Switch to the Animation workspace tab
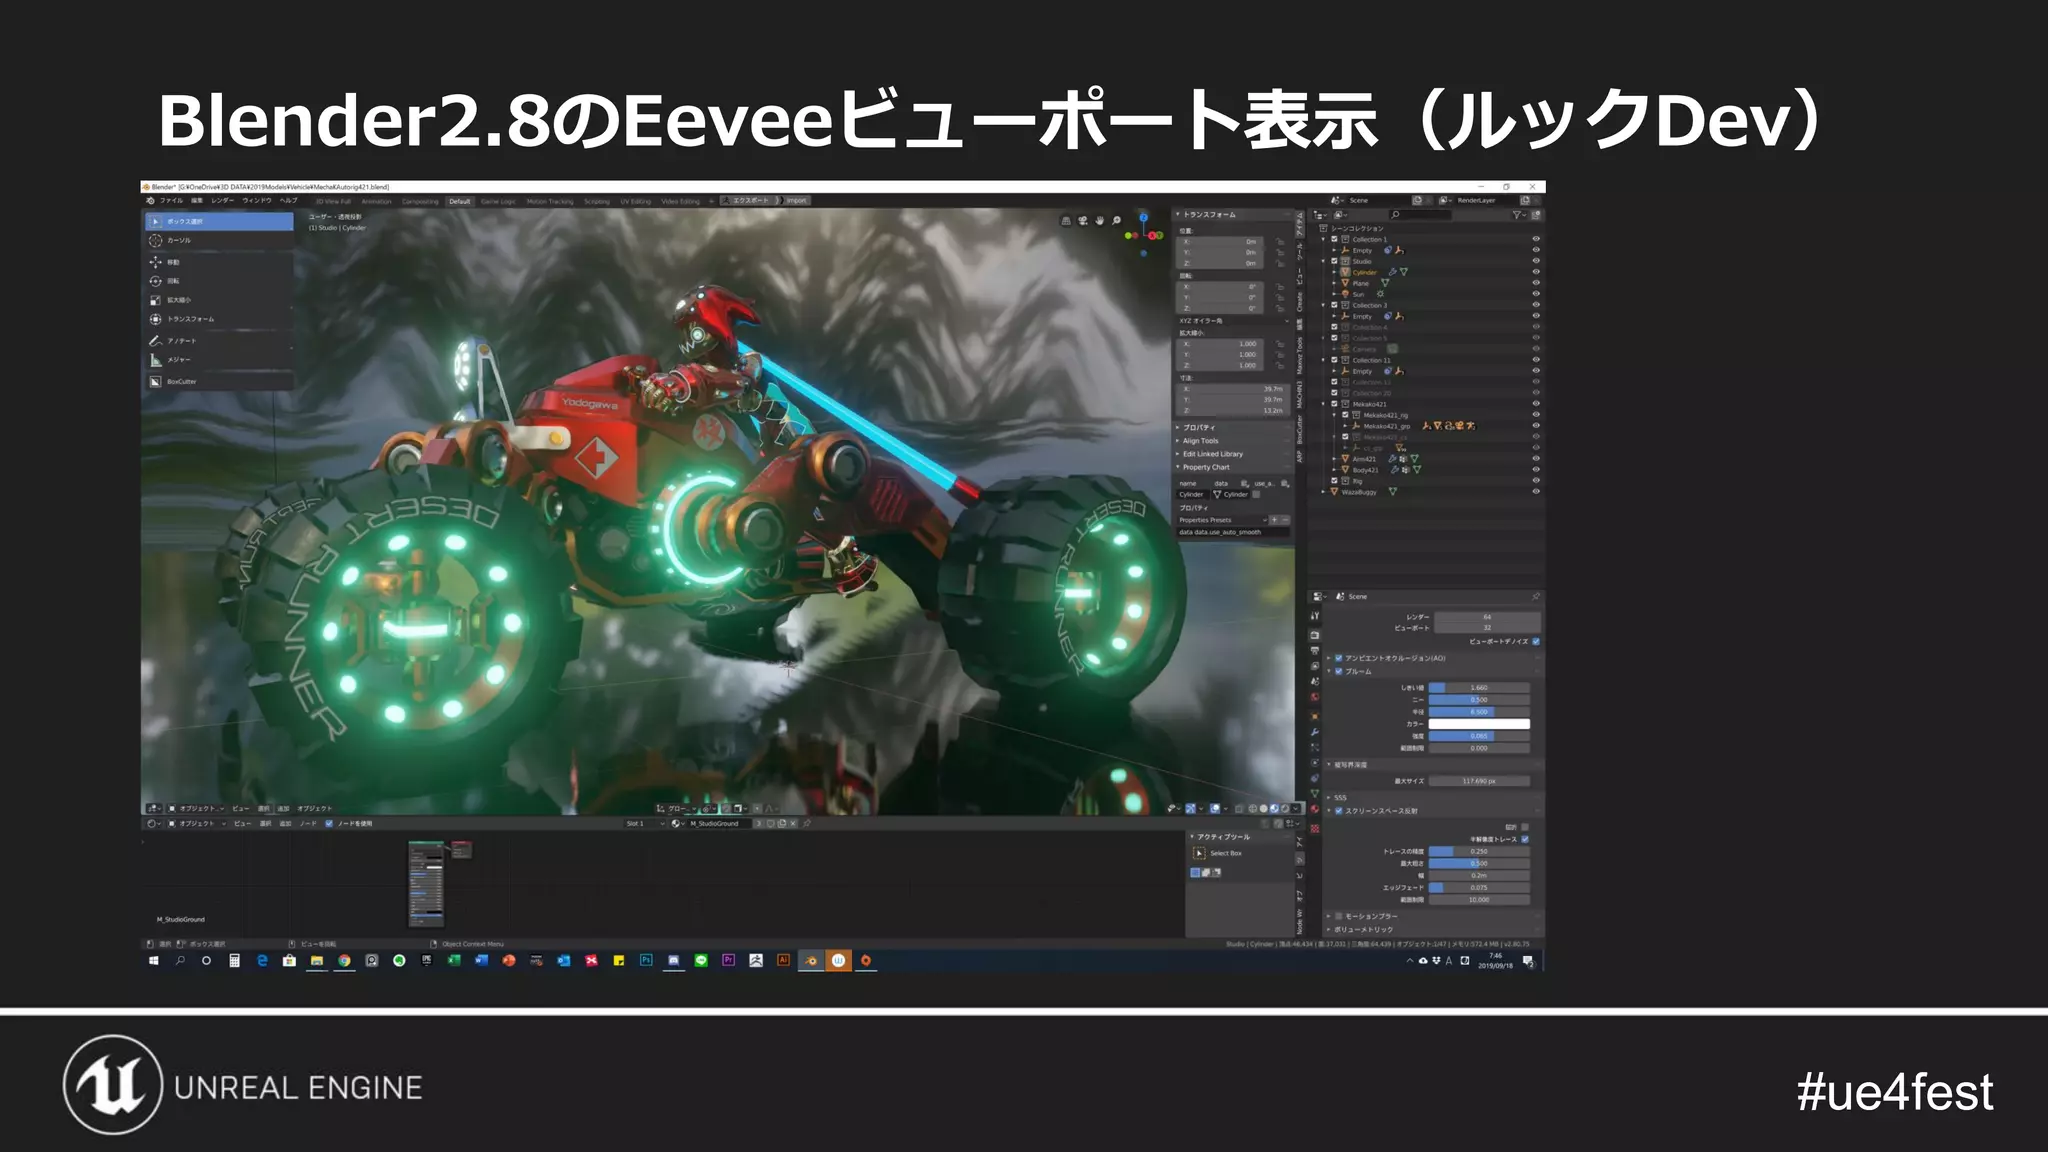 pos(377,201)
